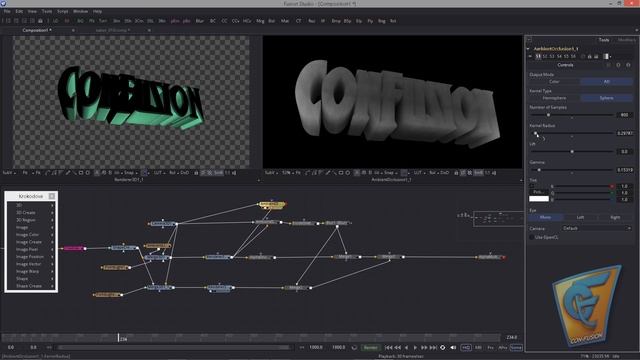This screenshot has width=640, height=360.
Task: Add 3Cm (Camera 3D) tool
Action: (139, 21)
